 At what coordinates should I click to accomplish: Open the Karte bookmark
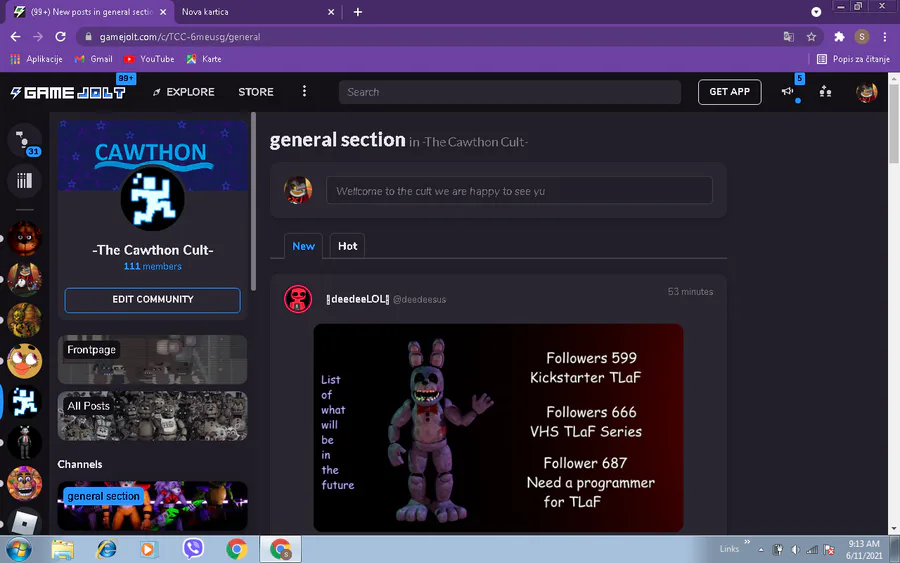204,59
